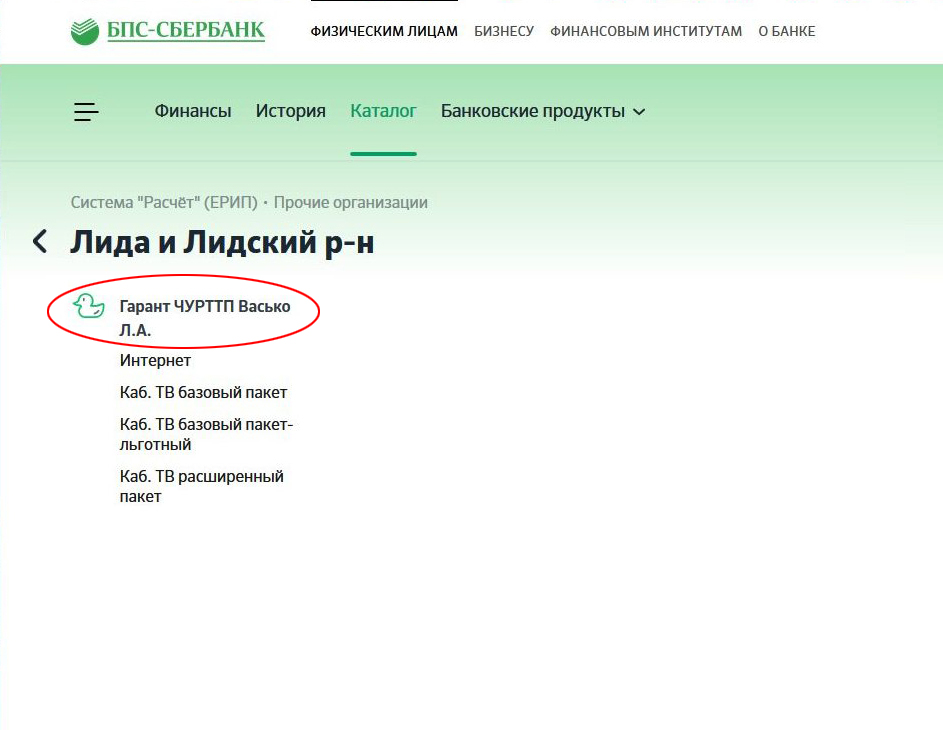
Task: Expand the Банковские продукты dropdown
Action: click(543, 111)
